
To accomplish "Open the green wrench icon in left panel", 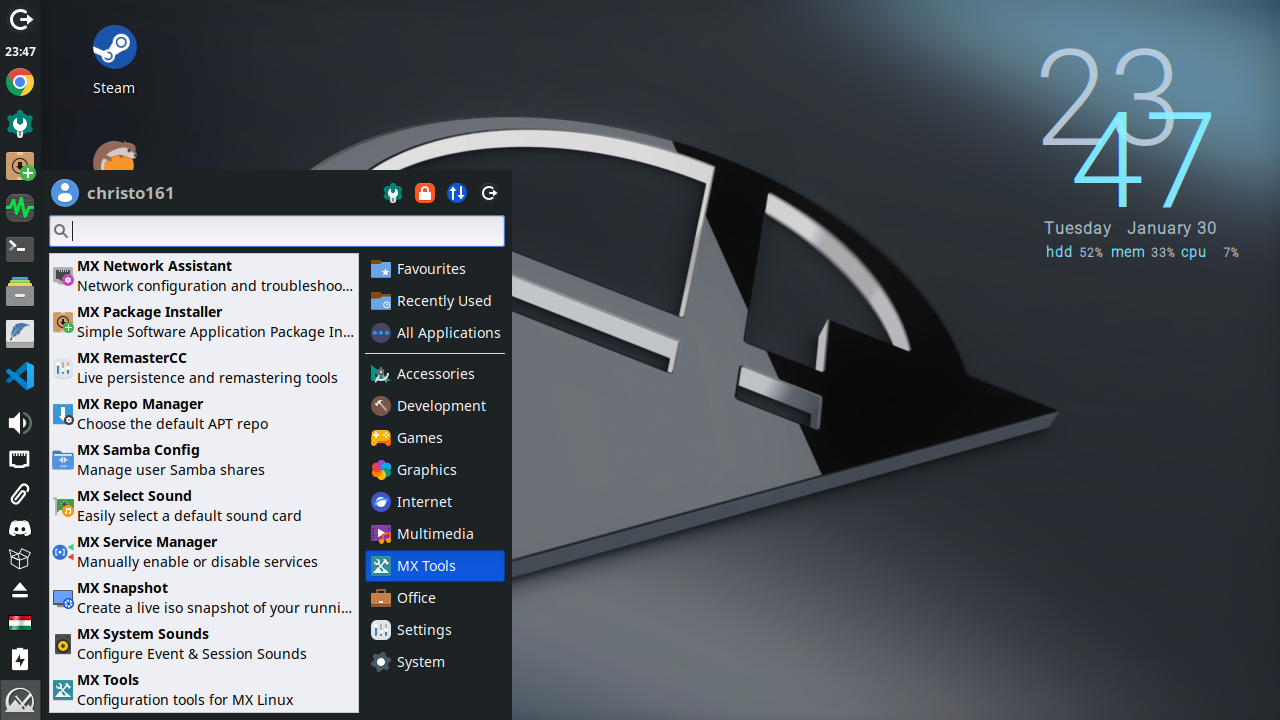I will pyautogui.click(x=20, y=124).
